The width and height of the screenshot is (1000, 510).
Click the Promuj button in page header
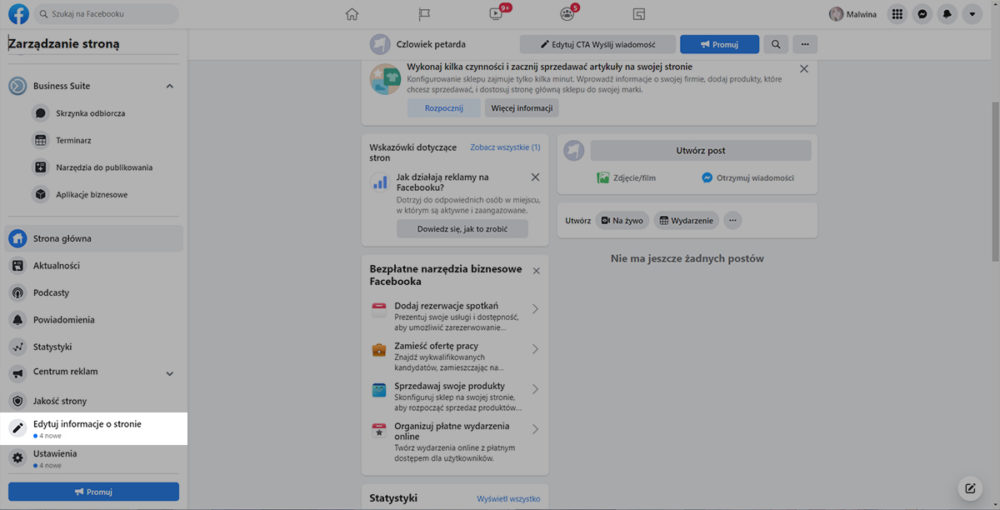tap(719, 45)
